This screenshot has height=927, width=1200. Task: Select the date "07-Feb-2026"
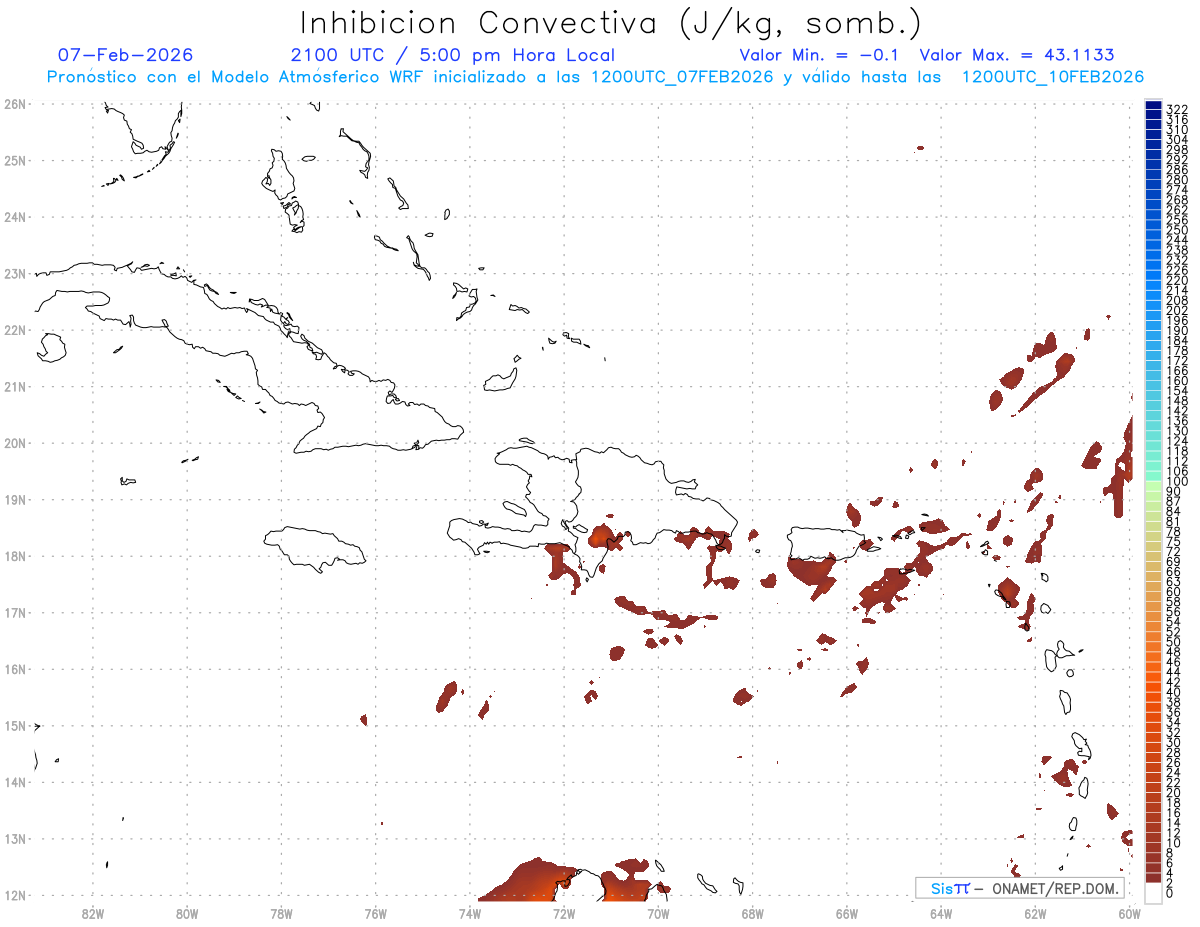125,55
